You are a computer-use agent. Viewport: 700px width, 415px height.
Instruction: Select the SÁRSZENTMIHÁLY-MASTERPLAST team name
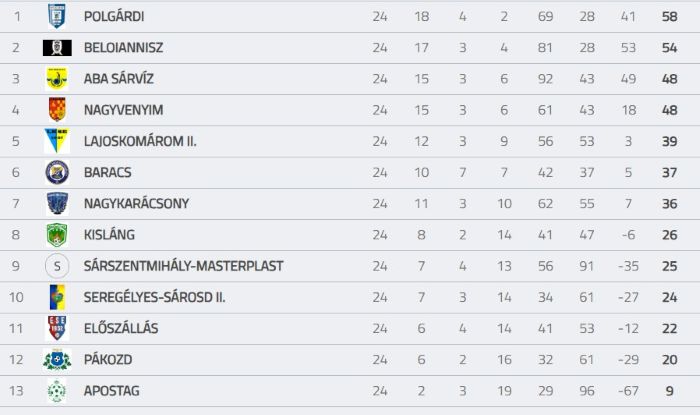[183, 266]
